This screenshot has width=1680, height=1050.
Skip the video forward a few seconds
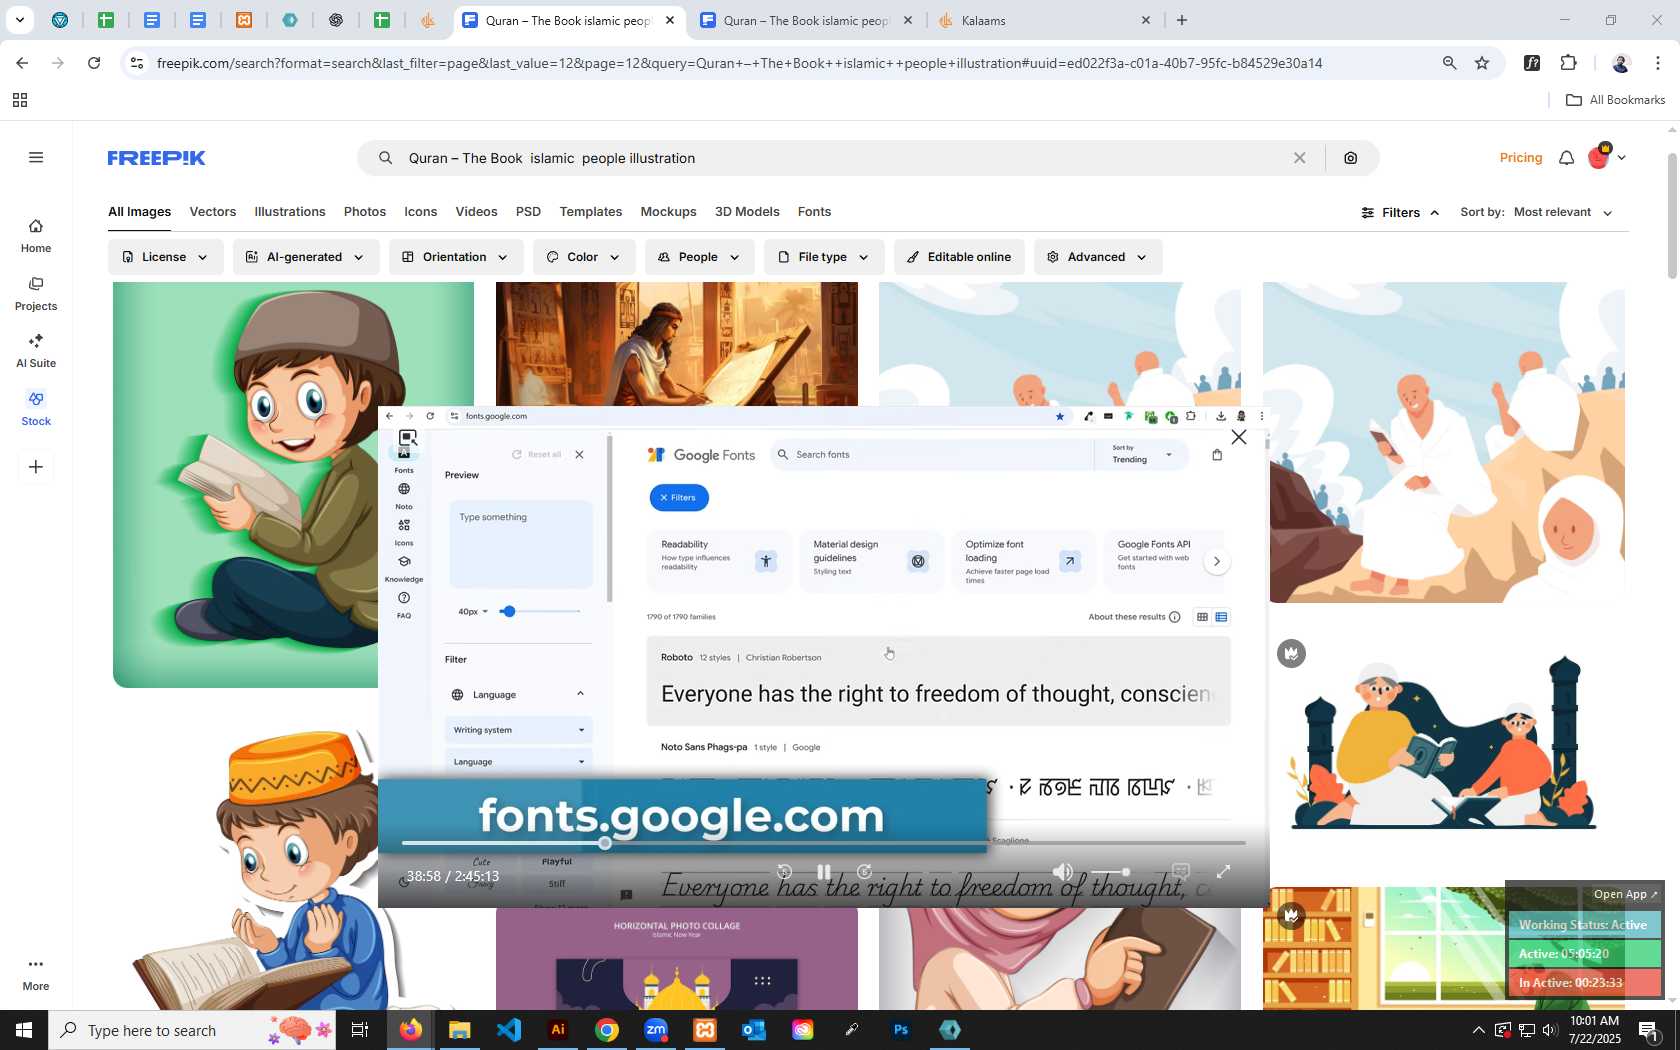click(x=865, y=872)
